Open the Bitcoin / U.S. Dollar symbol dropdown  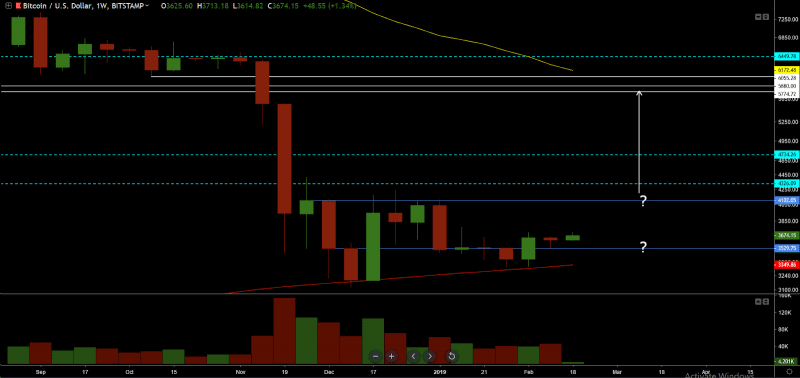147,6
